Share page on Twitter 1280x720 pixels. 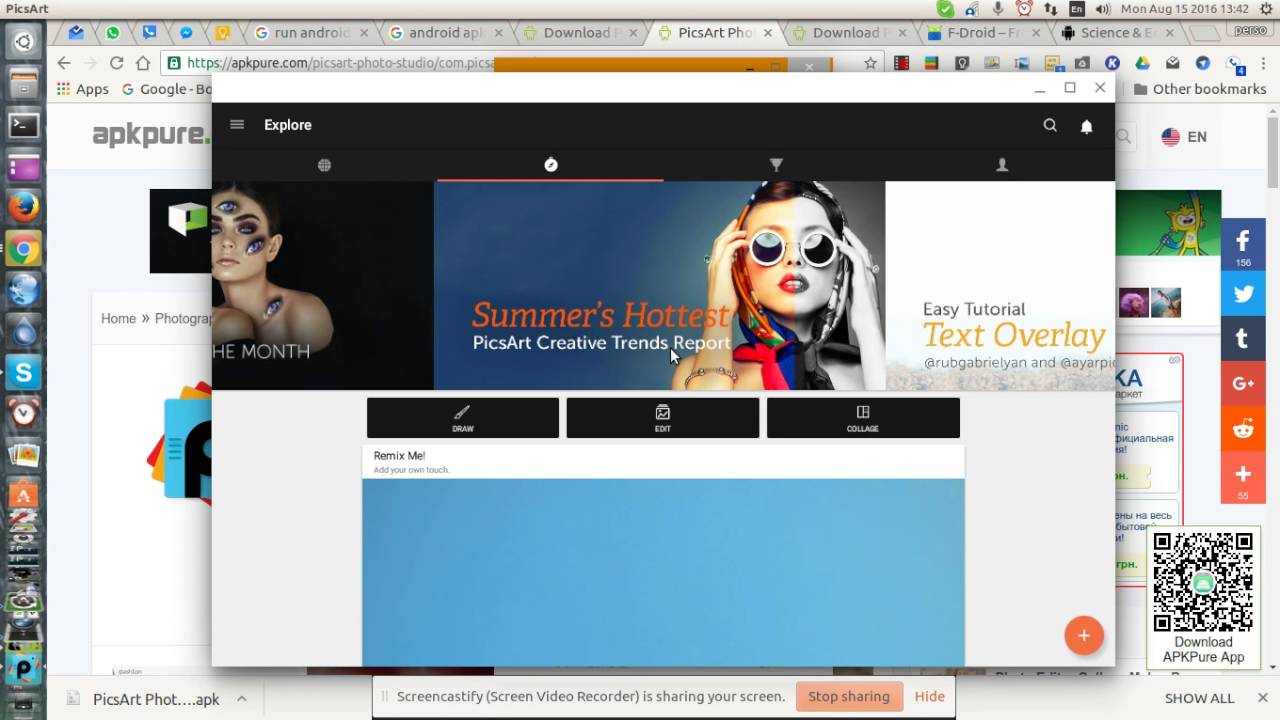click(1243, 295)
